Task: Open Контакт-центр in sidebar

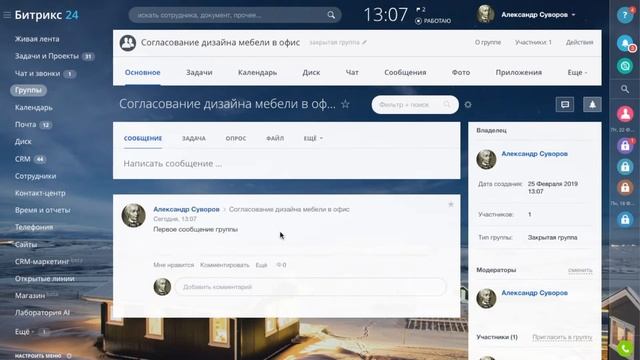Action: click(40, 193)
